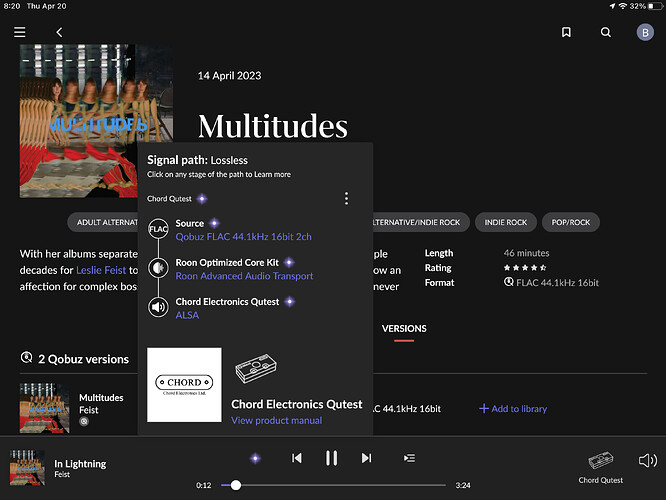Click Roon Optimized Core Kit stage icon

click(x=158, y=268)
